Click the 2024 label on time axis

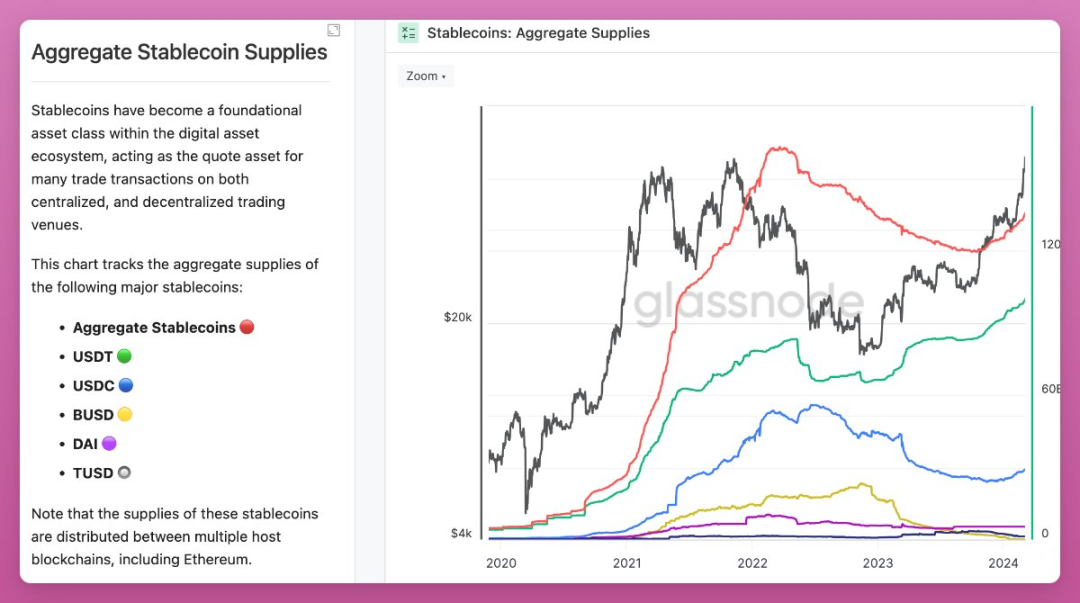pyautogui.click(x=1003, y=563)
